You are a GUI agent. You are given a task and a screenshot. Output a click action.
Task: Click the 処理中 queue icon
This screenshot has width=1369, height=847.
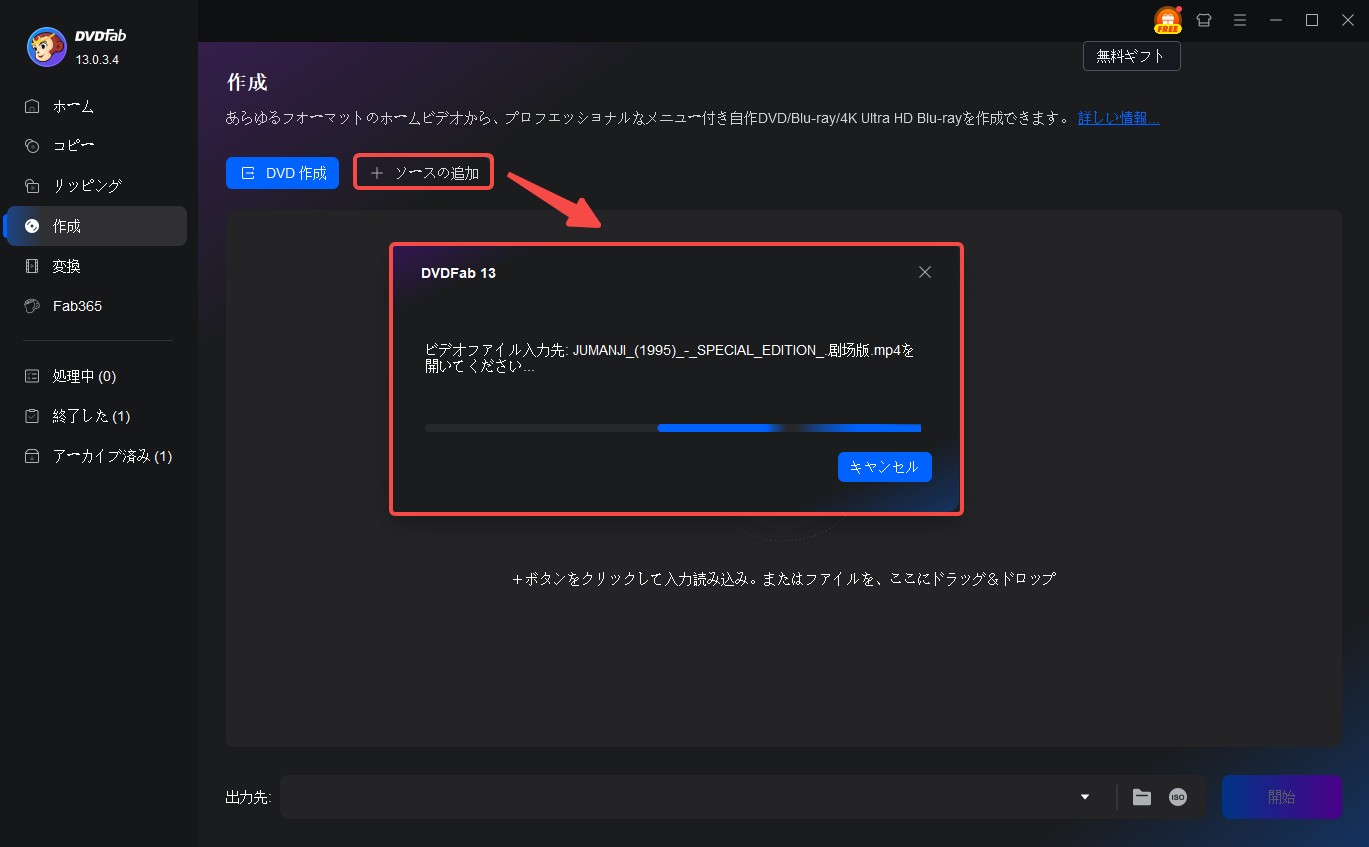33,376
